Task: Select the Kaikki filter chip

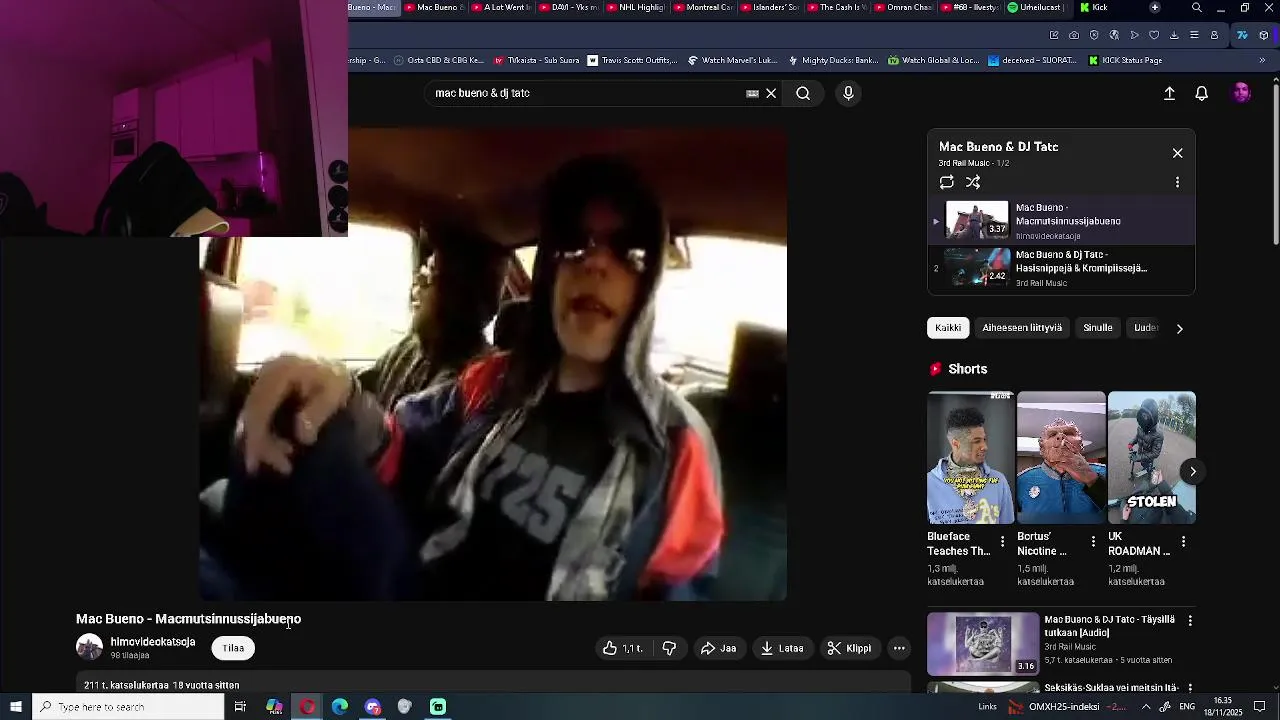Action: point(948,328)
